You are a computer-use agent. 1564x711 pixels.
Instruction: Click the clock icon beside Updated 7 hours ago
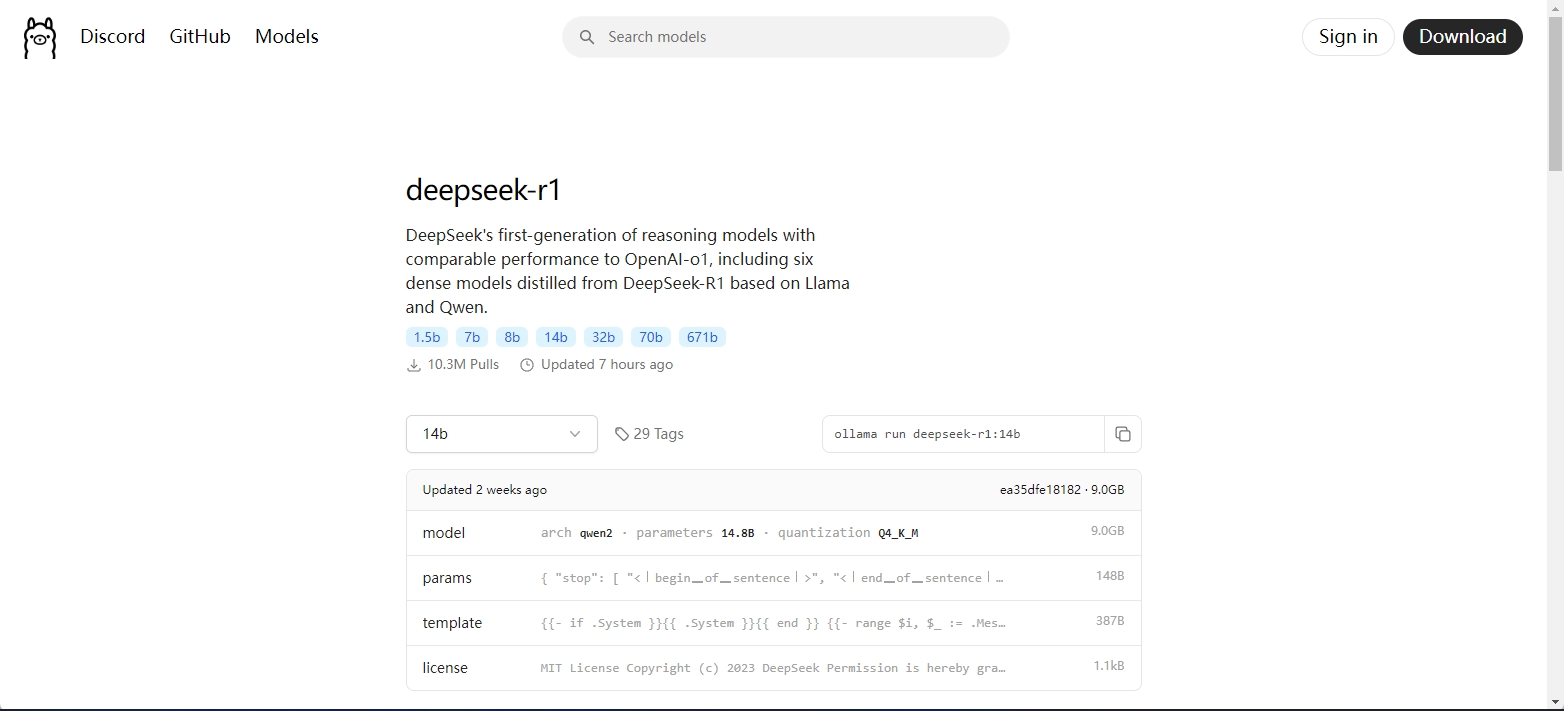tap(527, 365)
